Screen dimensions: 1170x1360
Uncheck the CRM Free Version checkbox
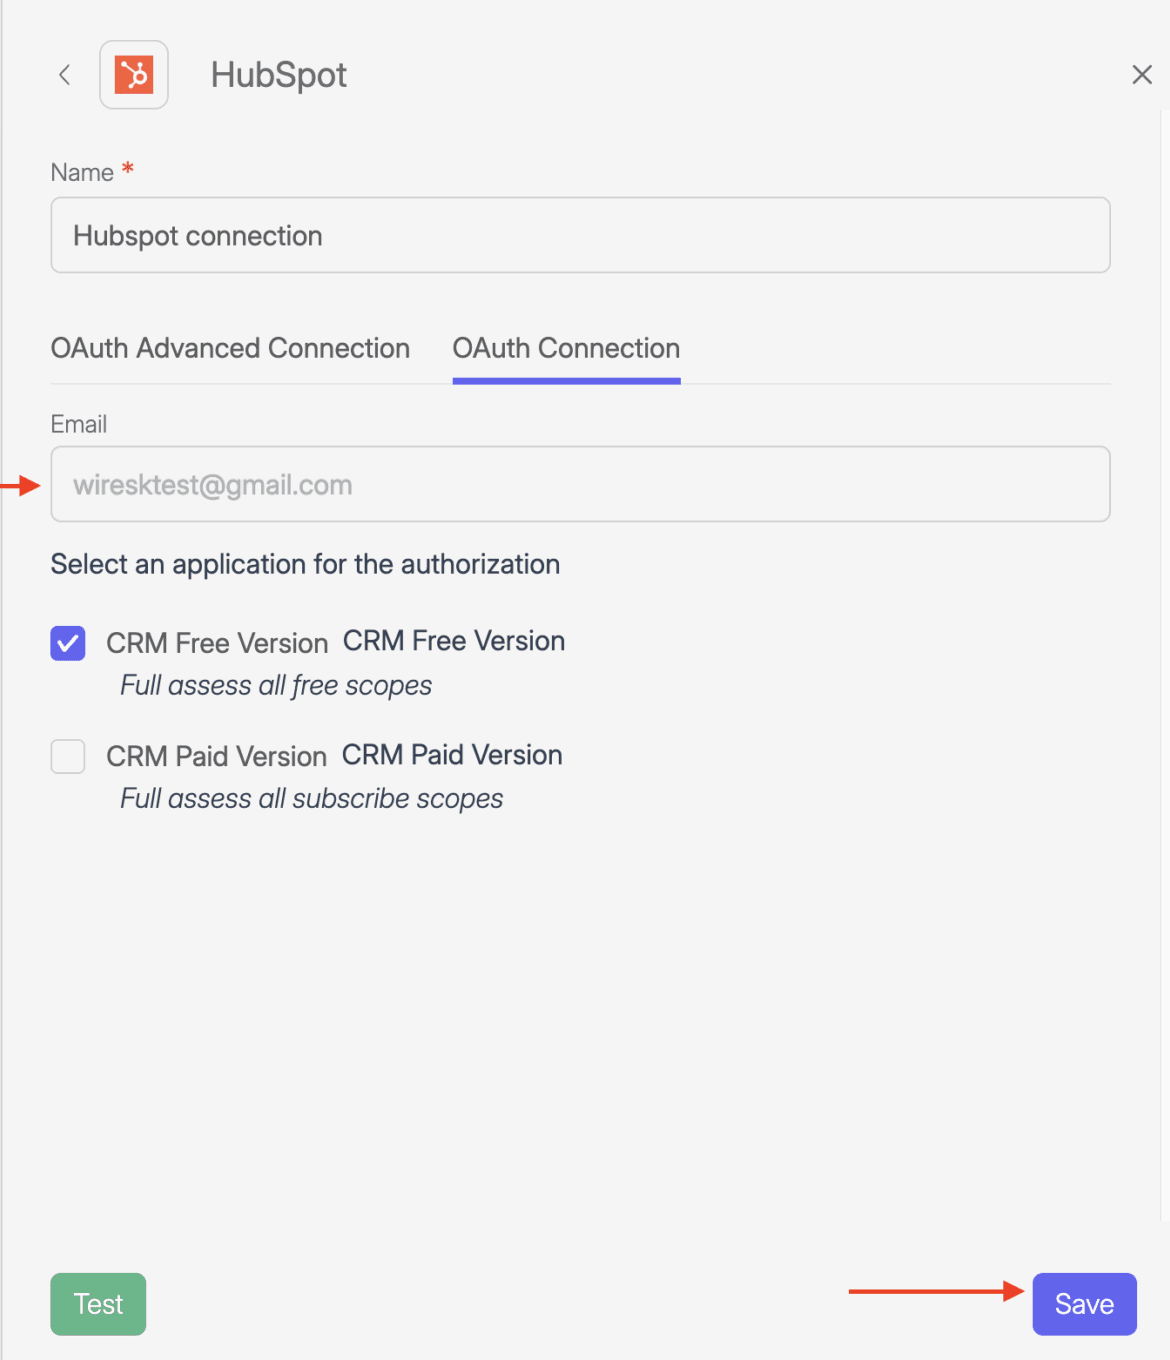click(x=68, y=643)
